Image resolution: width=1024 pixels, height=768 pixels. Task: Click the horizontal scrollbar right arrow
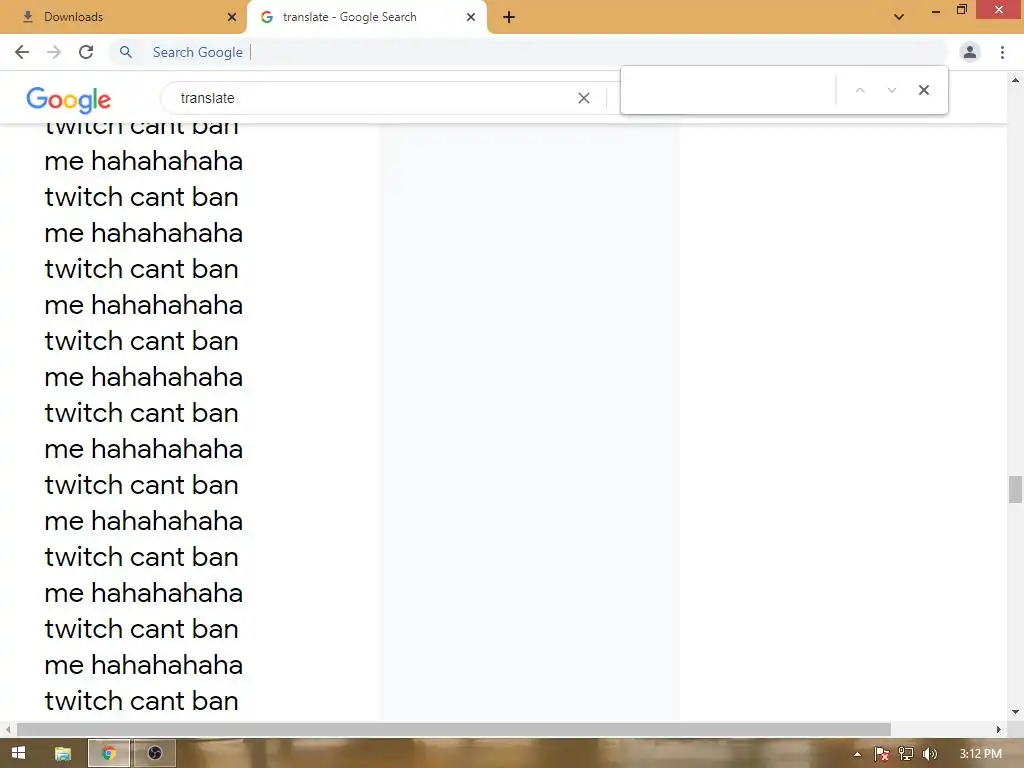999,729
